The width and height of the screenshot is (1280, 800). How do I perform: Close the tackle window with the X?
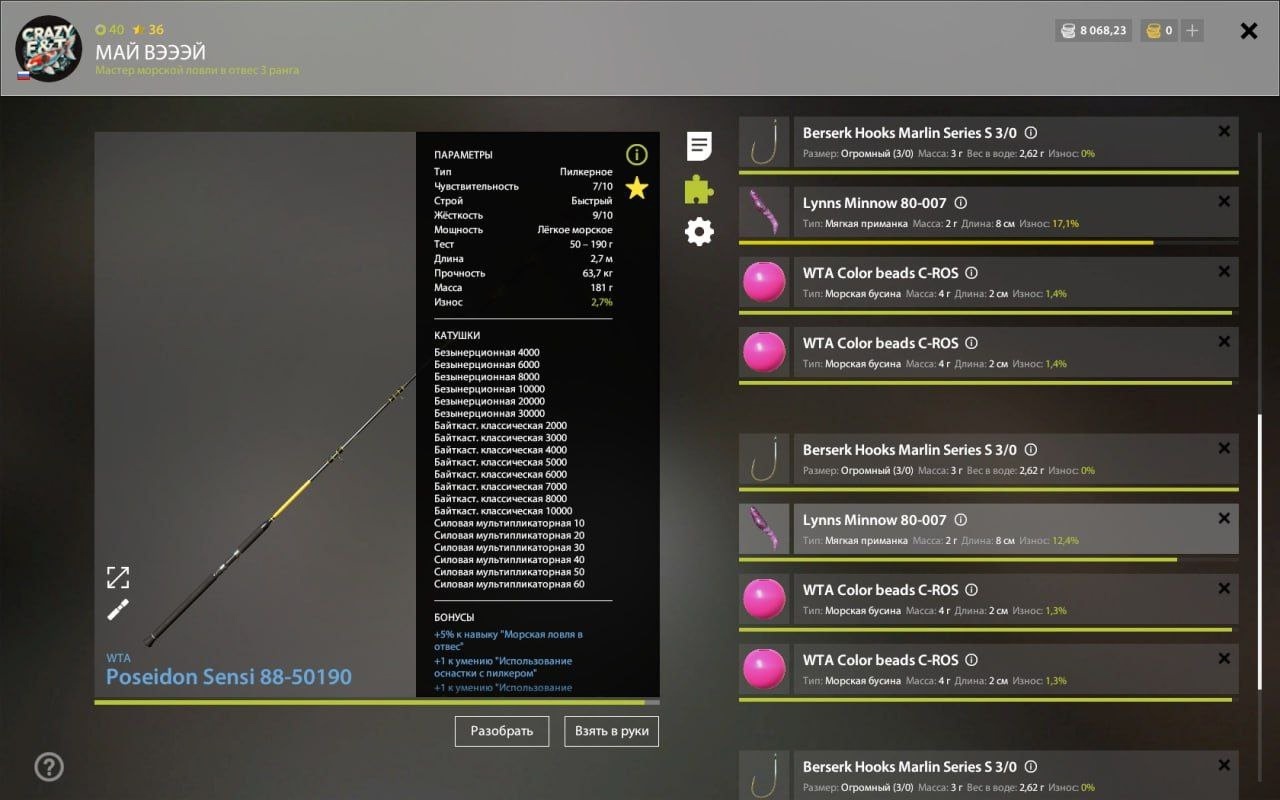[1249, 31]
